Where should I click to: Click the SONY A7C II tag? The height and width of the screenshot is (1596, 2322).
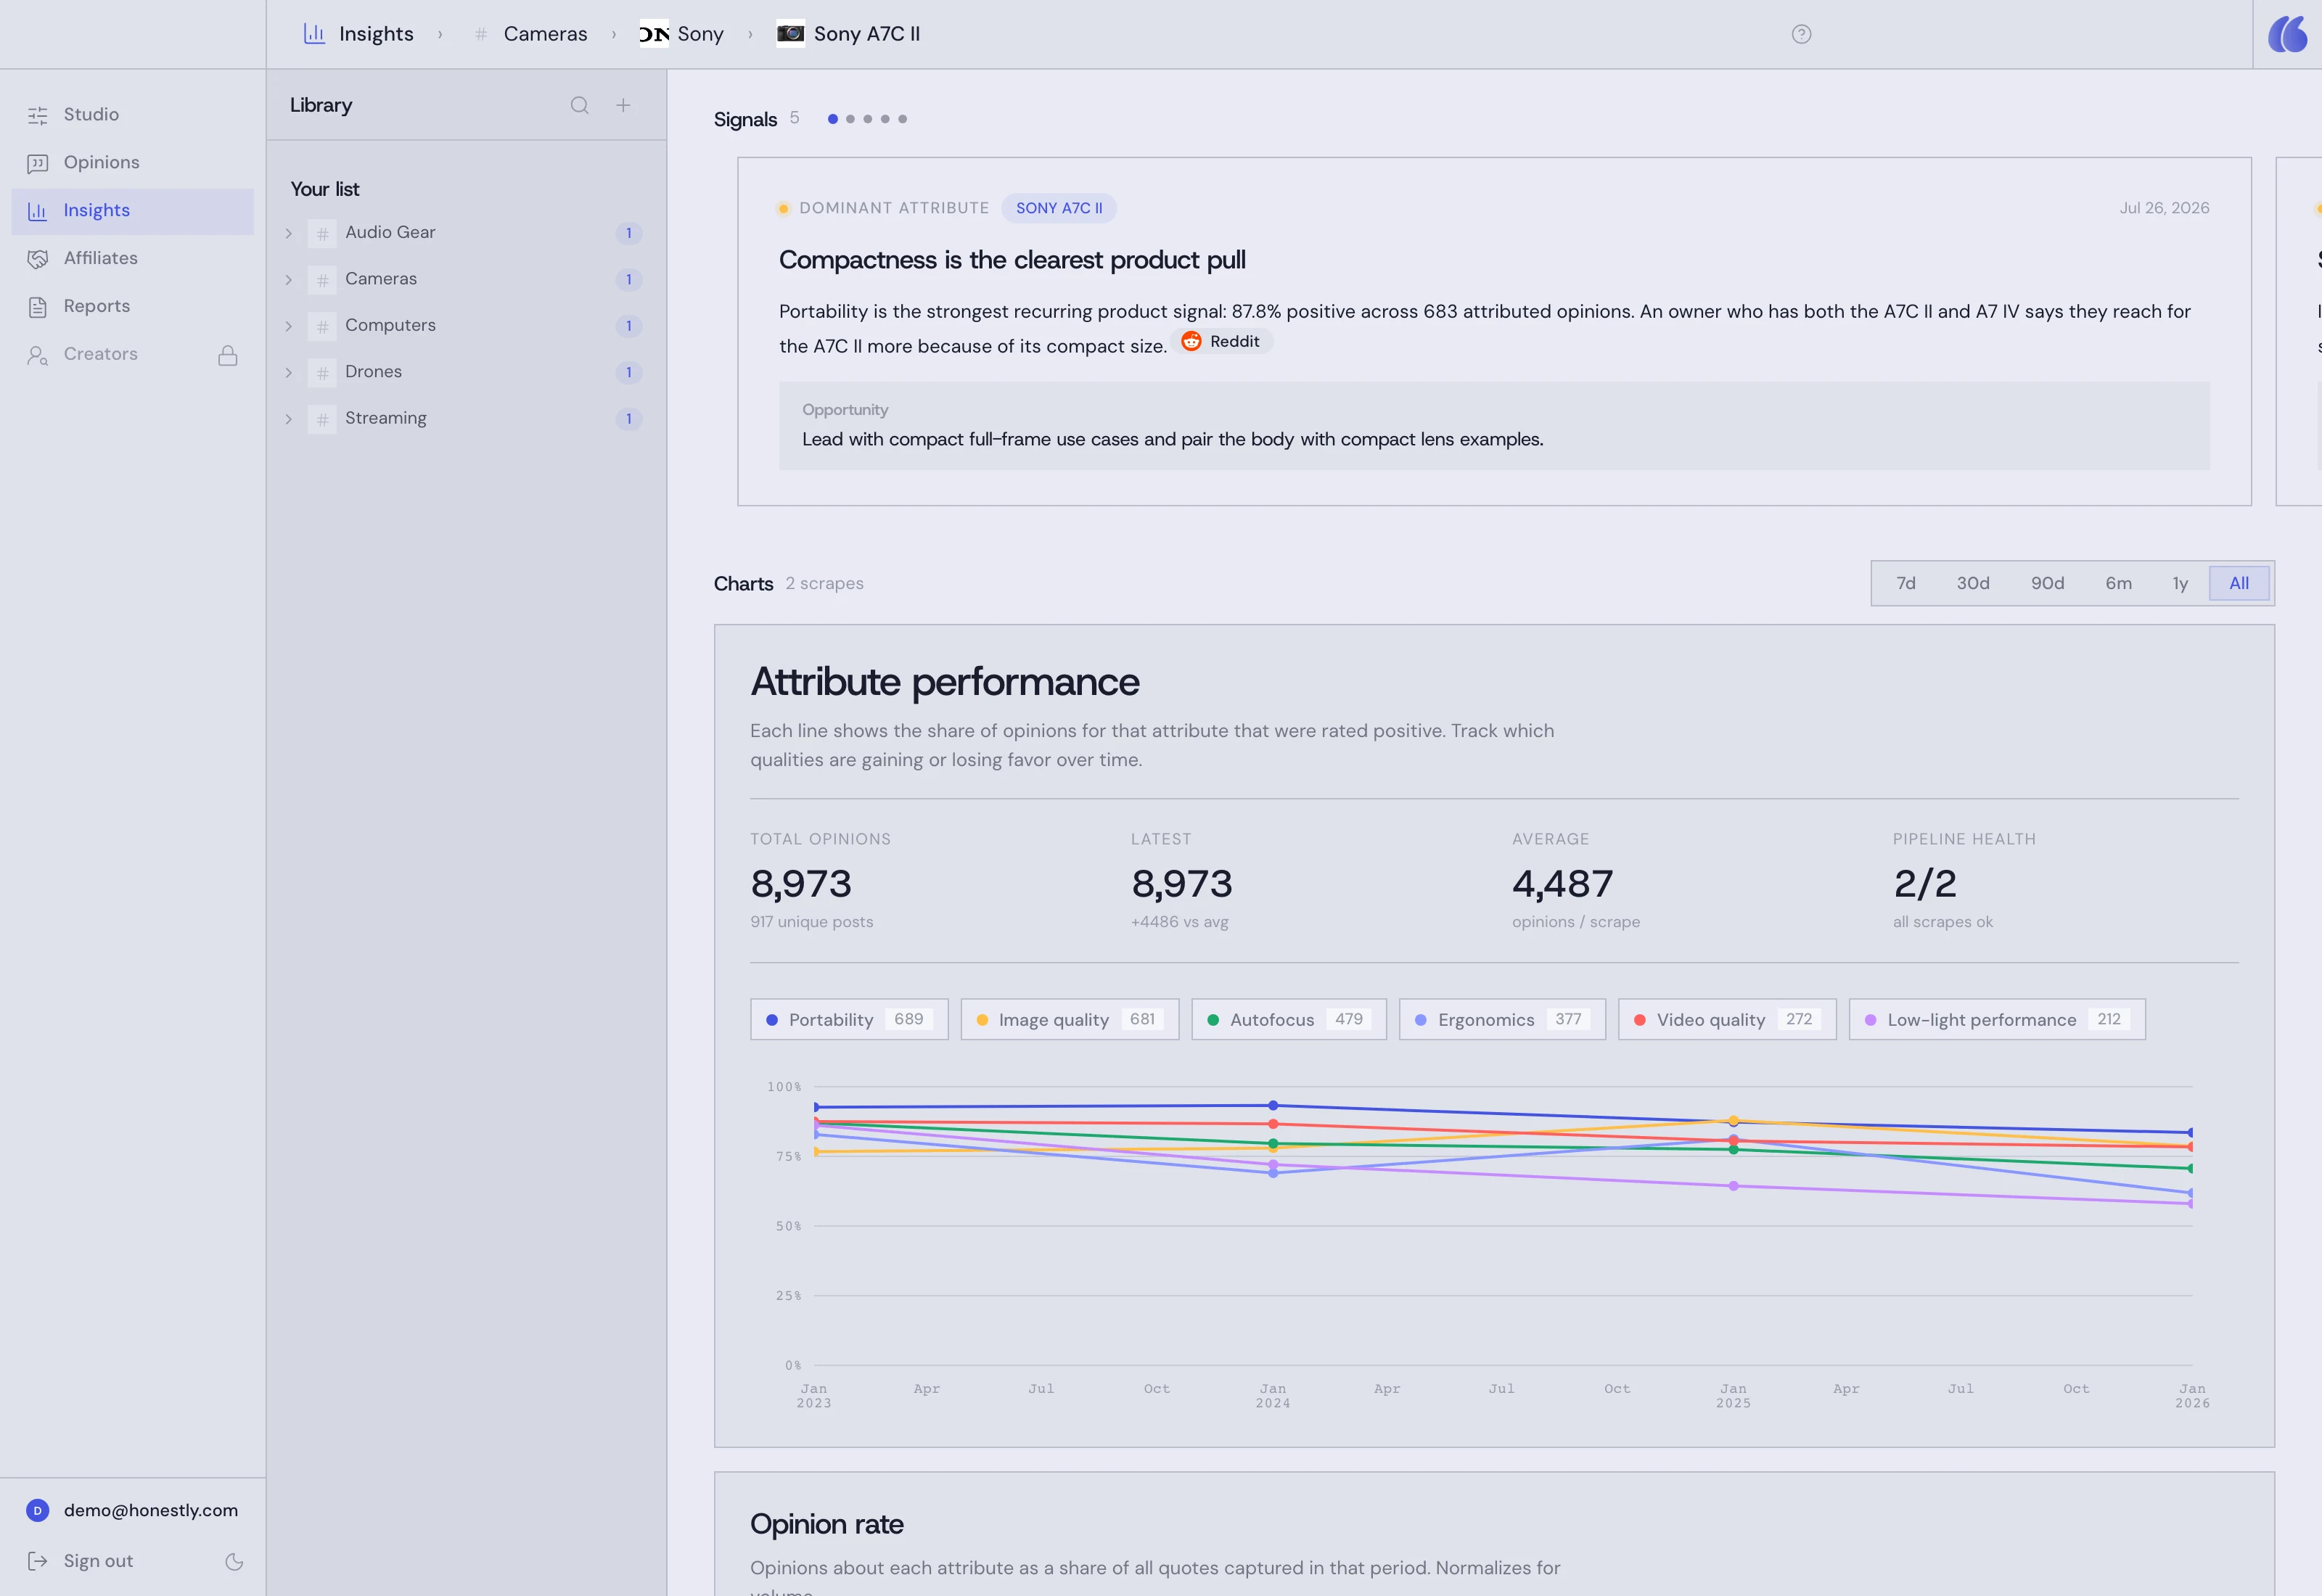pyautogui.click(x=1059, y=208)
